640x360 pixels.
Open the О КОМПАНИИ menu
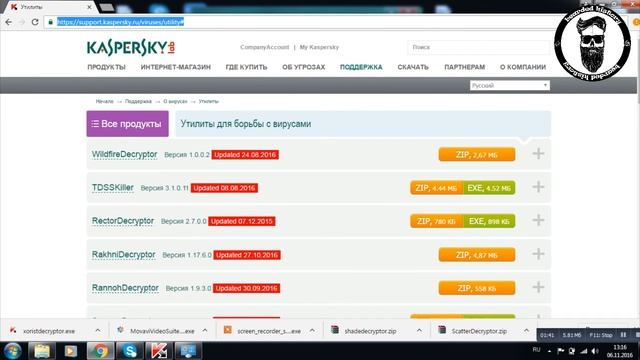(523, 67)
